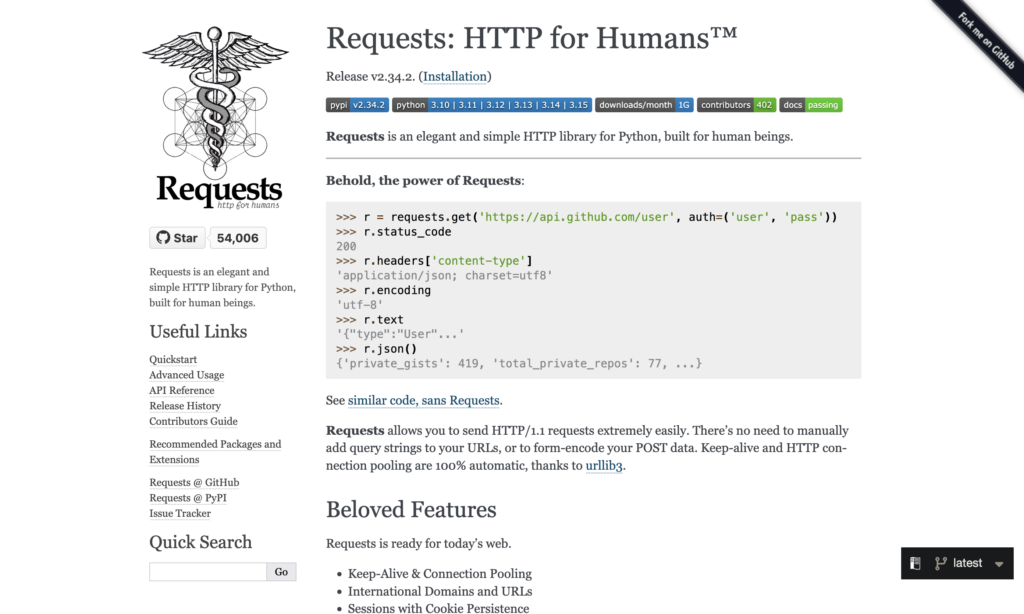
Task: Click International Domains and URLs bullet
Action: (440, 591)
